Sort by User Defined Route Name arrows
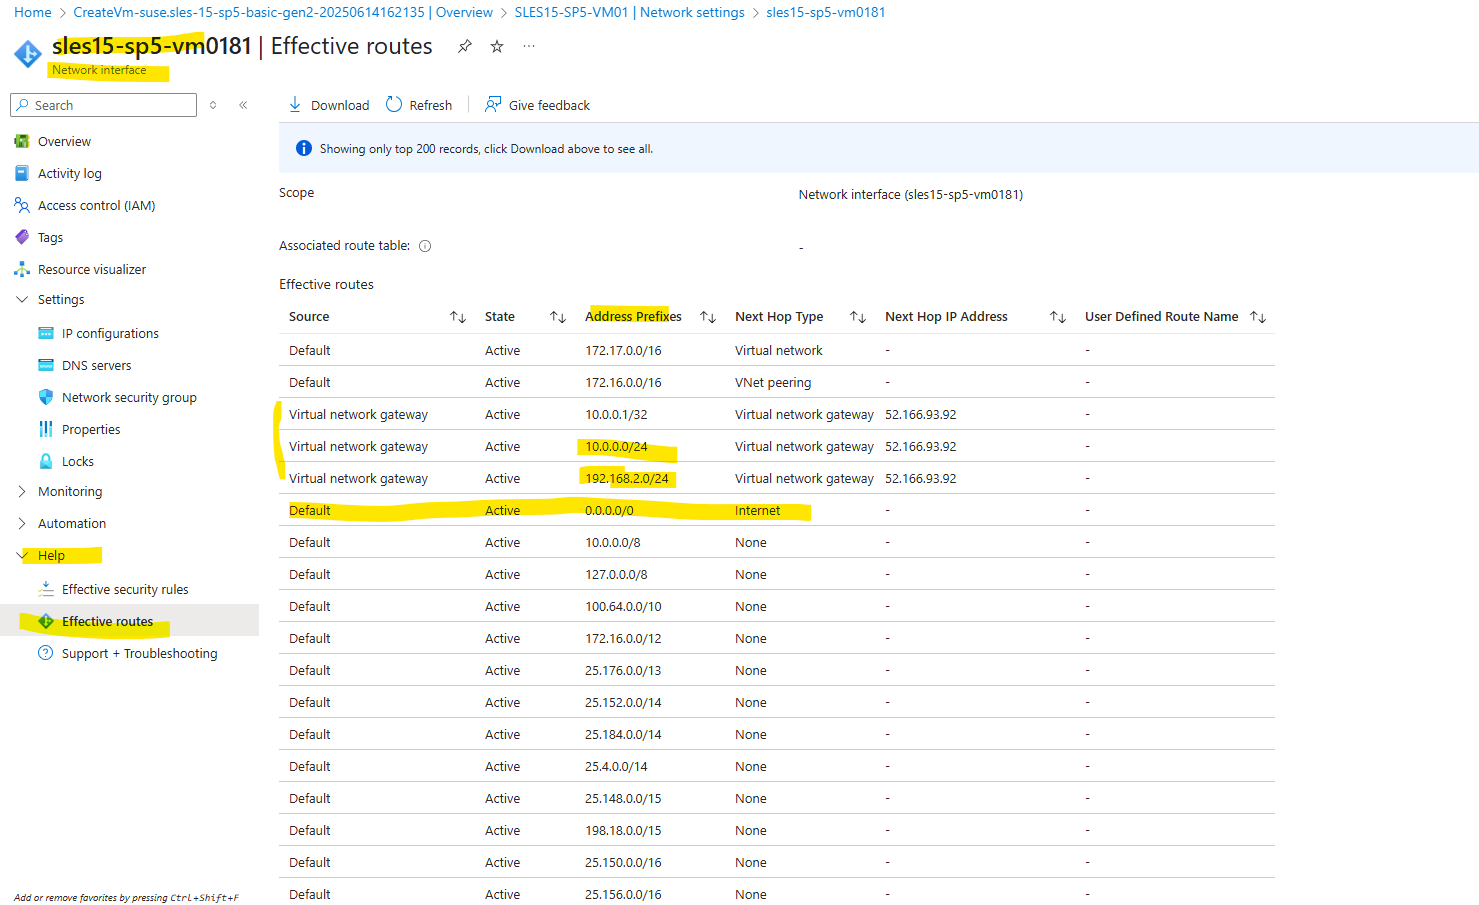 [1258, 317]
